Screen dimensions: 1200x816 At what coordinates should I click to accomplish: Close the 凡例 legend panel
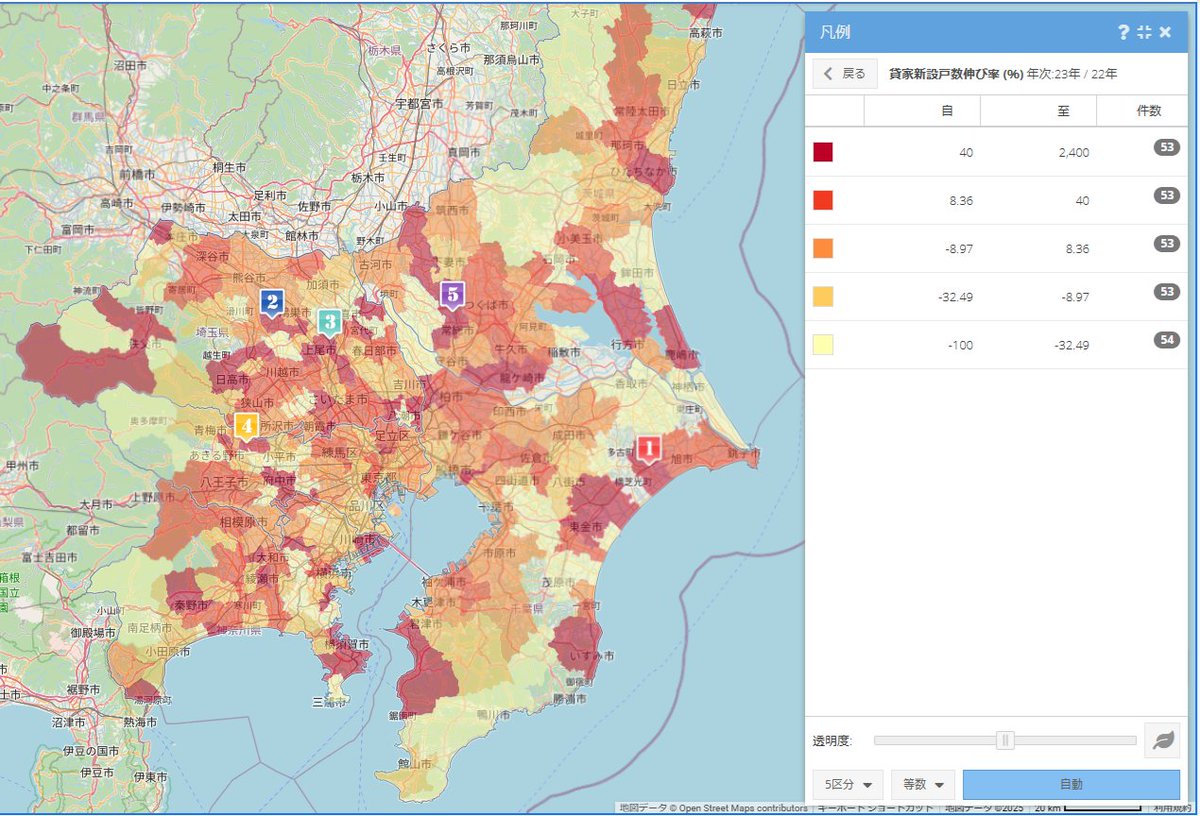click(x=1165, y=32)
